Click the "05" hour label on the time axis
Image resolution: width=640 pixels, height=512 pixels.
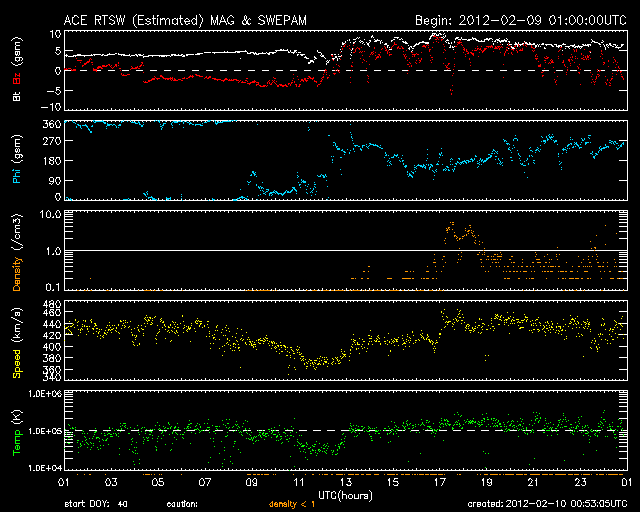pos(158,483)
